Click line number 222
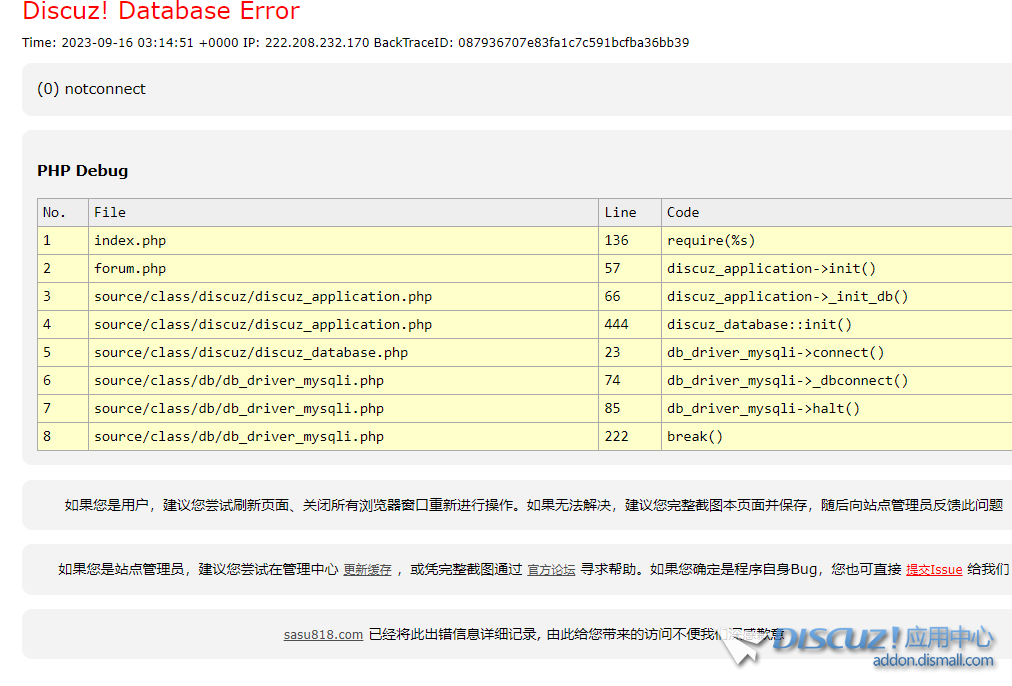This screenshot has width=1012, height=686. pyautogui.click(x=630, y=436)
